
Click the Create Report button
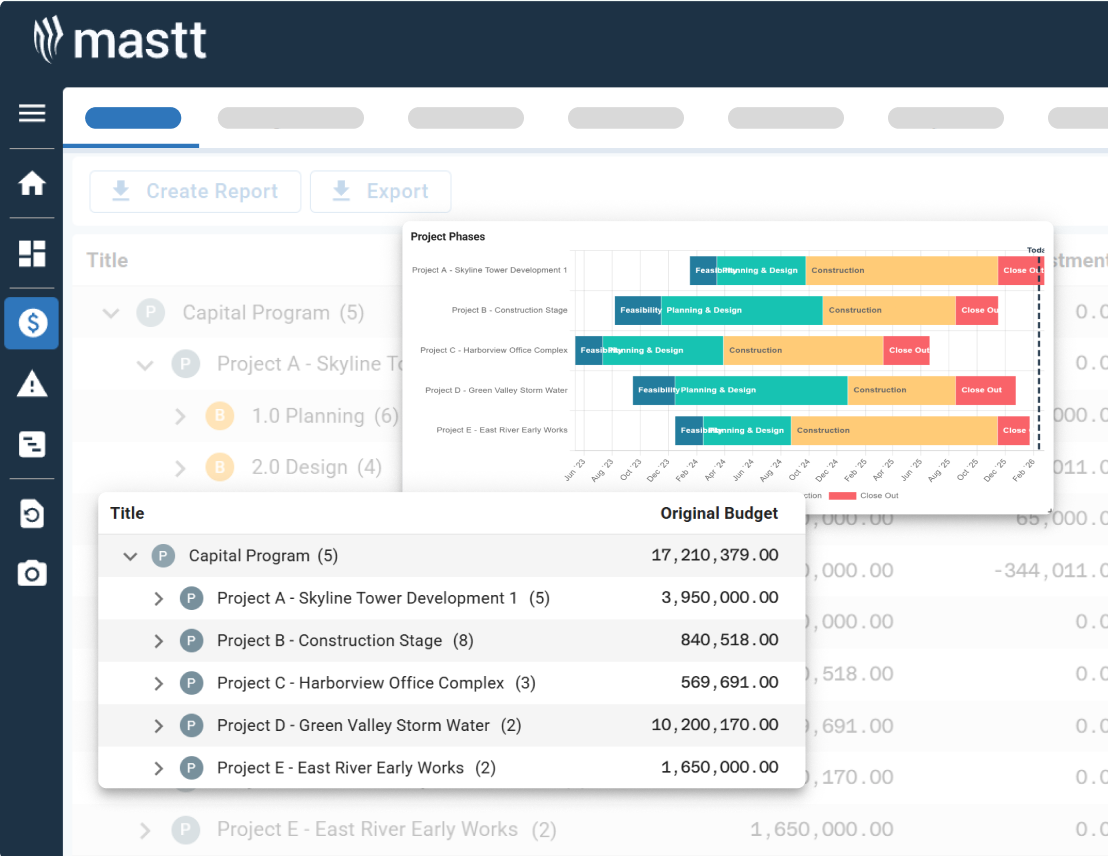195,191
